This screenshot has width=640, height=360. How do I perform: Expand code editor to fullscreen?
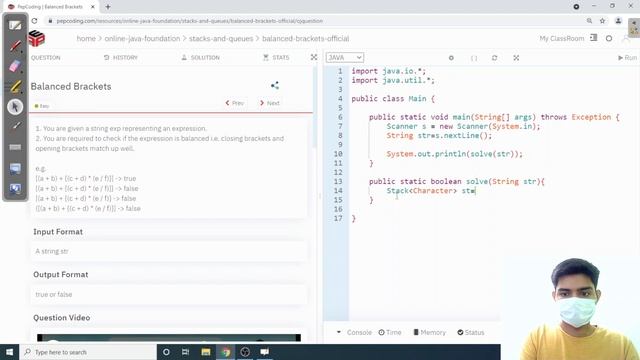coord(516,58)
